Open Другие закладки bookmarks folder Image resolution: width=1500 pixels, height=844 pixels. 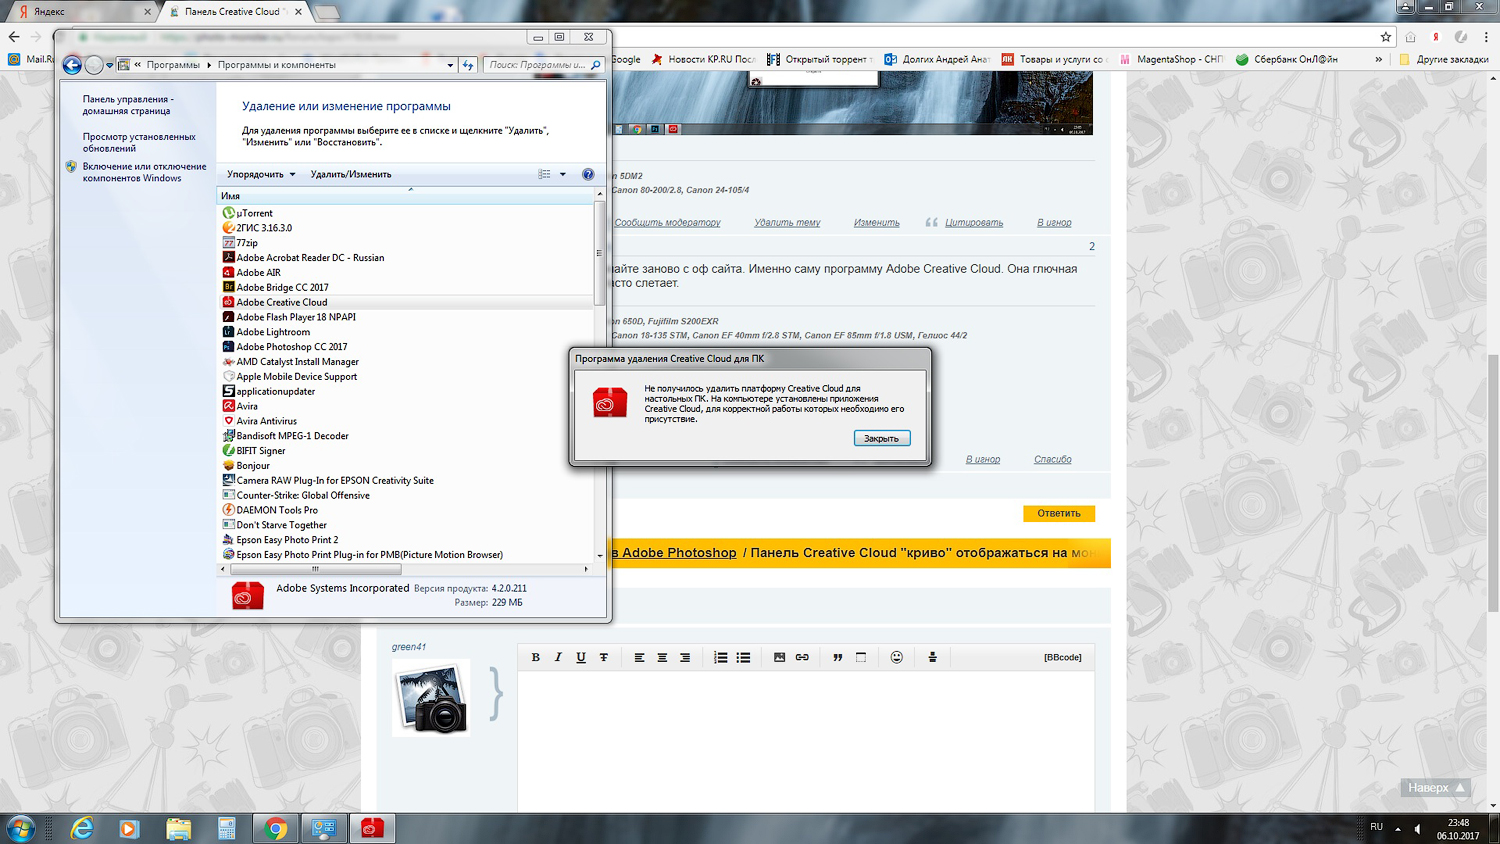click(1444, 59)
